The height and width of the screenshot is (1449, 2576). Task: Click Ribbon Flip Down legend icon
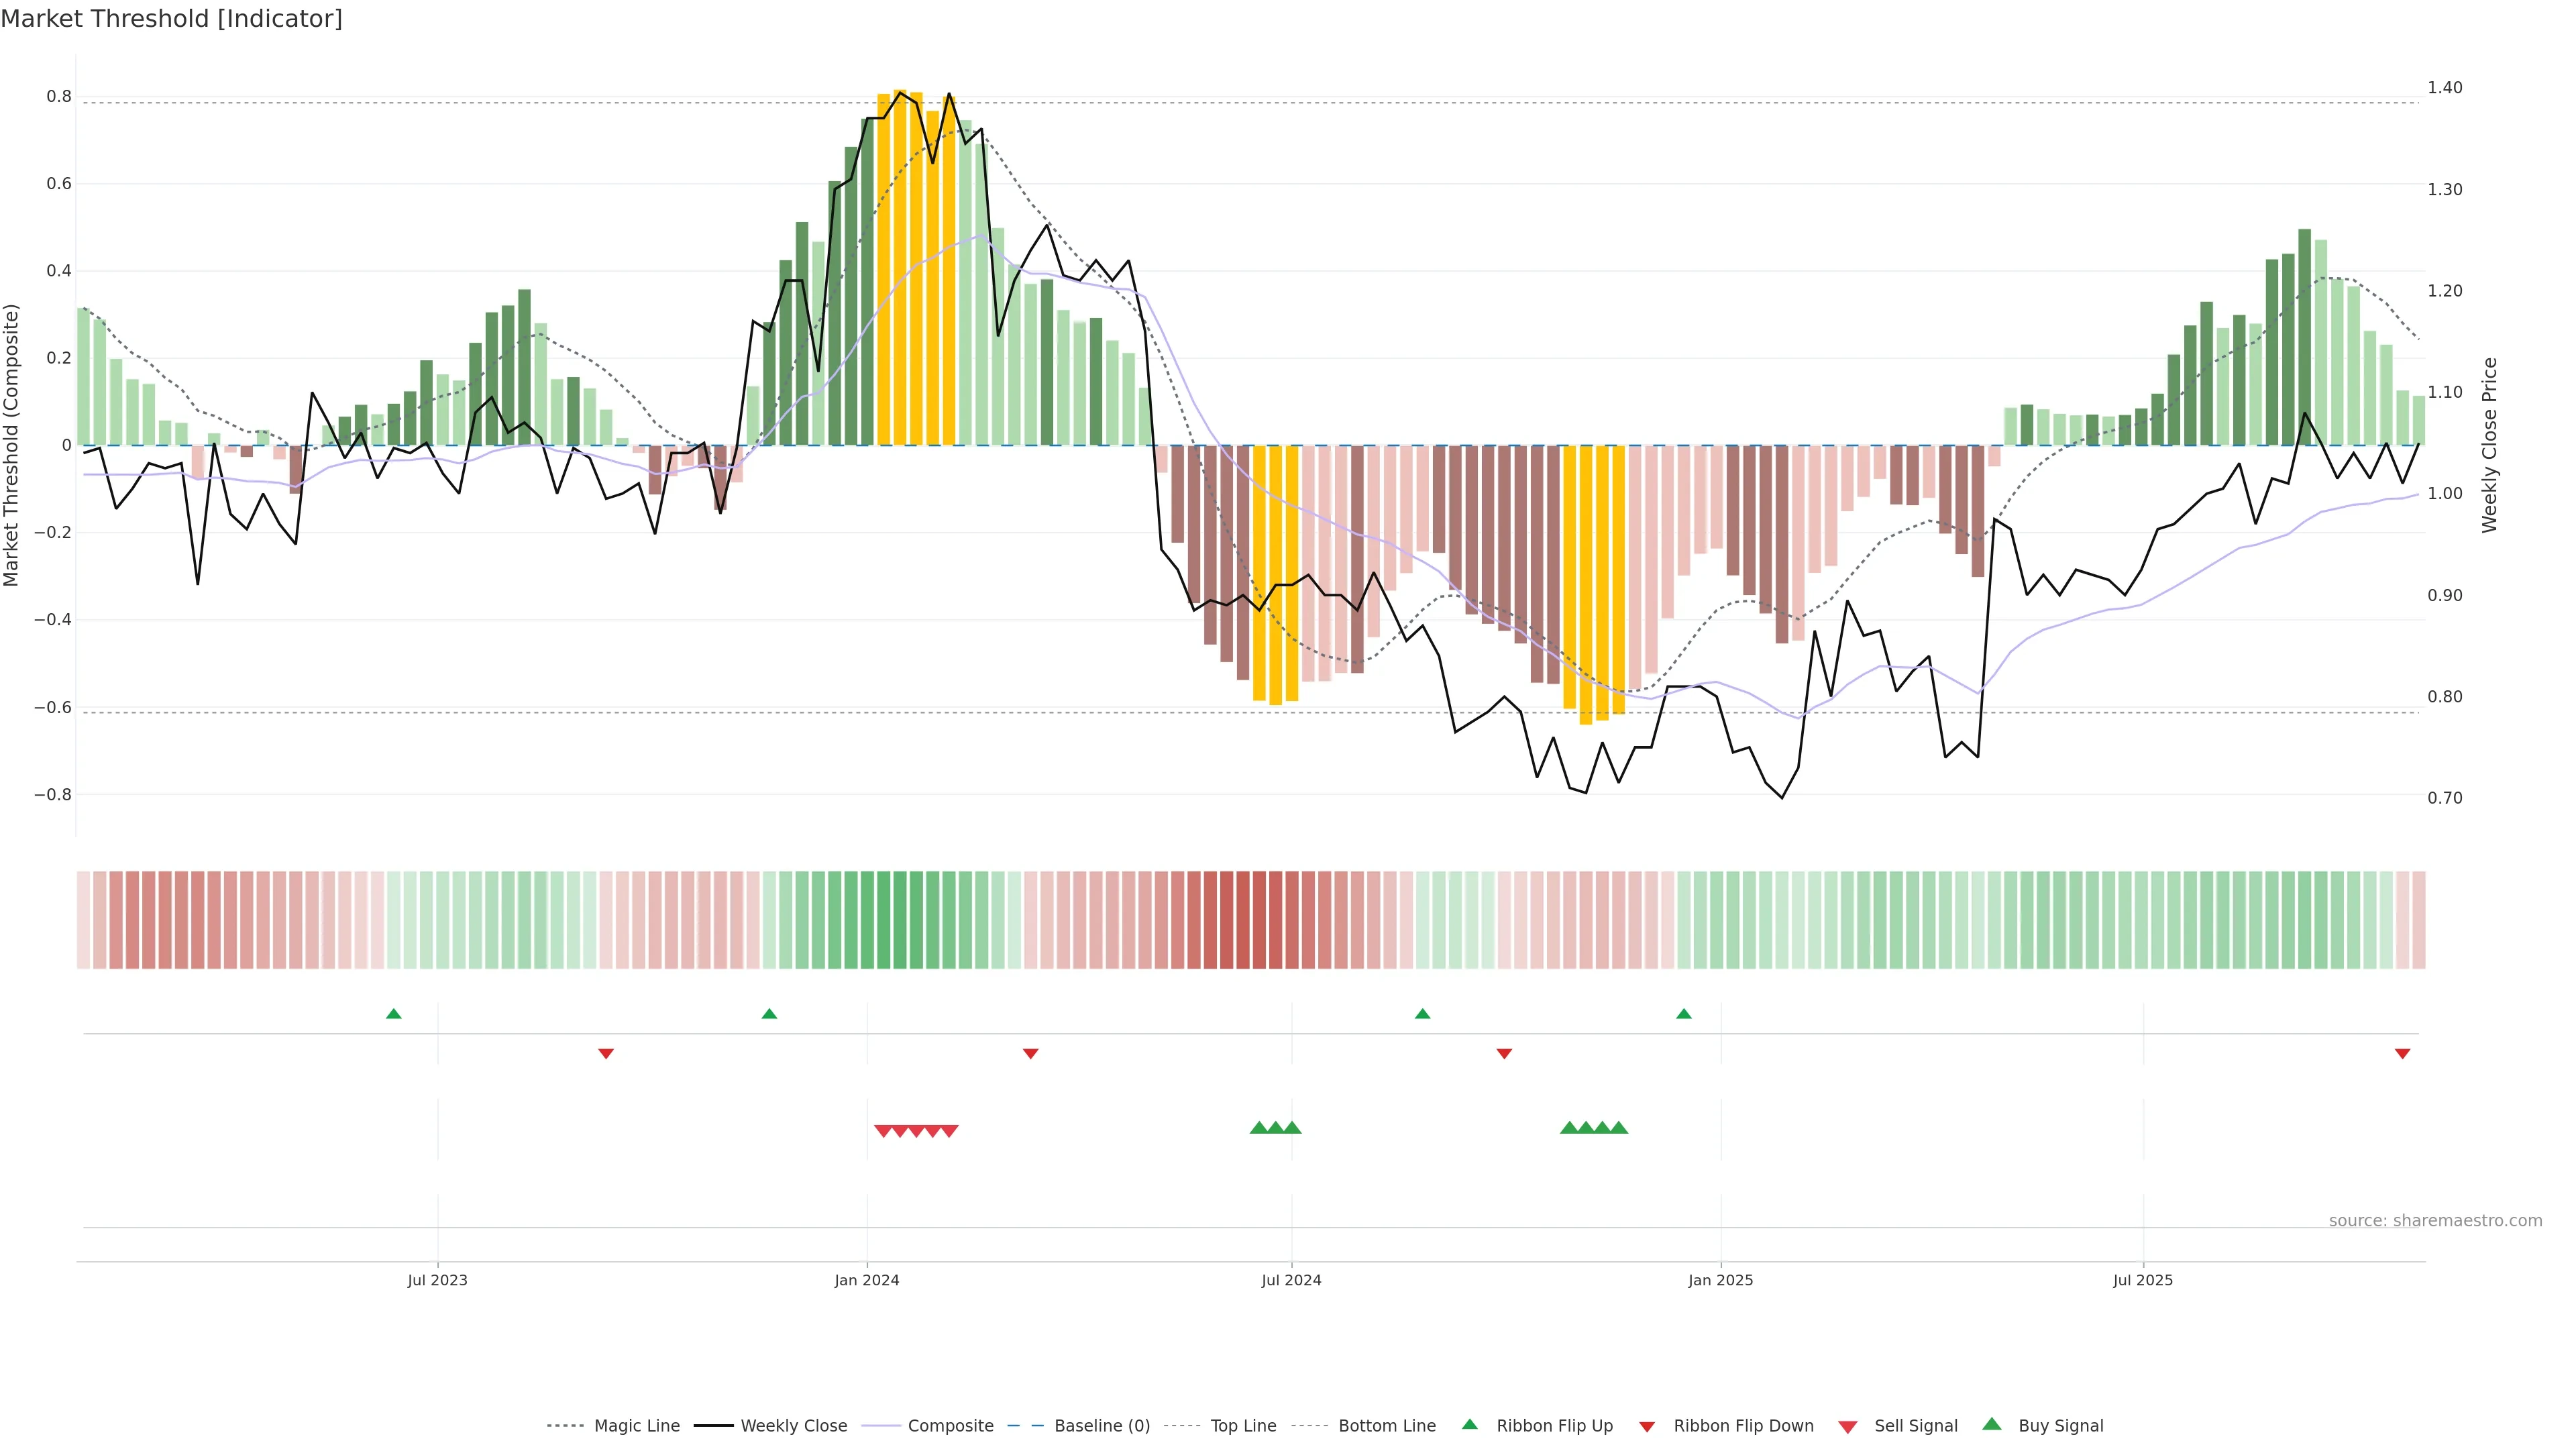coord(1647,1427)
